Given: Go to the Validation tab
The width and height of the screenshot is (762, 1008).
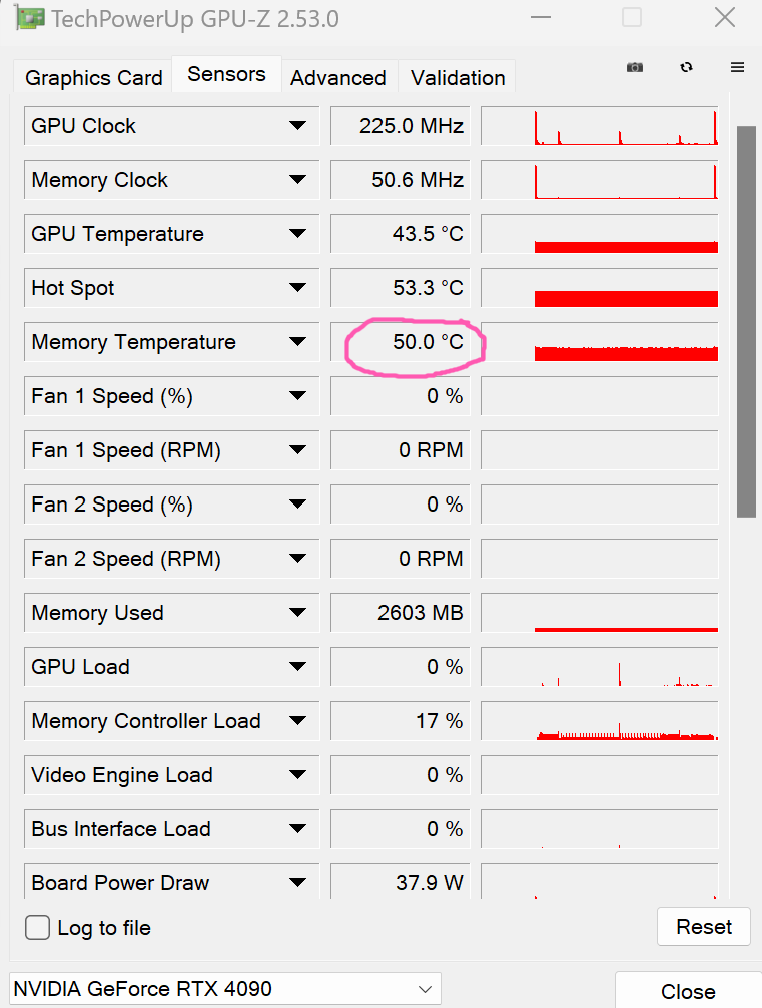Looking at the screenshot, I should [x=458, y=78].
